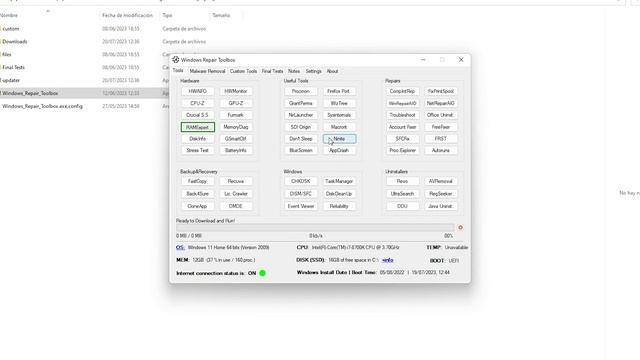
Task: Launch HWMonitor from Hardware group
Action: (236, 91)
